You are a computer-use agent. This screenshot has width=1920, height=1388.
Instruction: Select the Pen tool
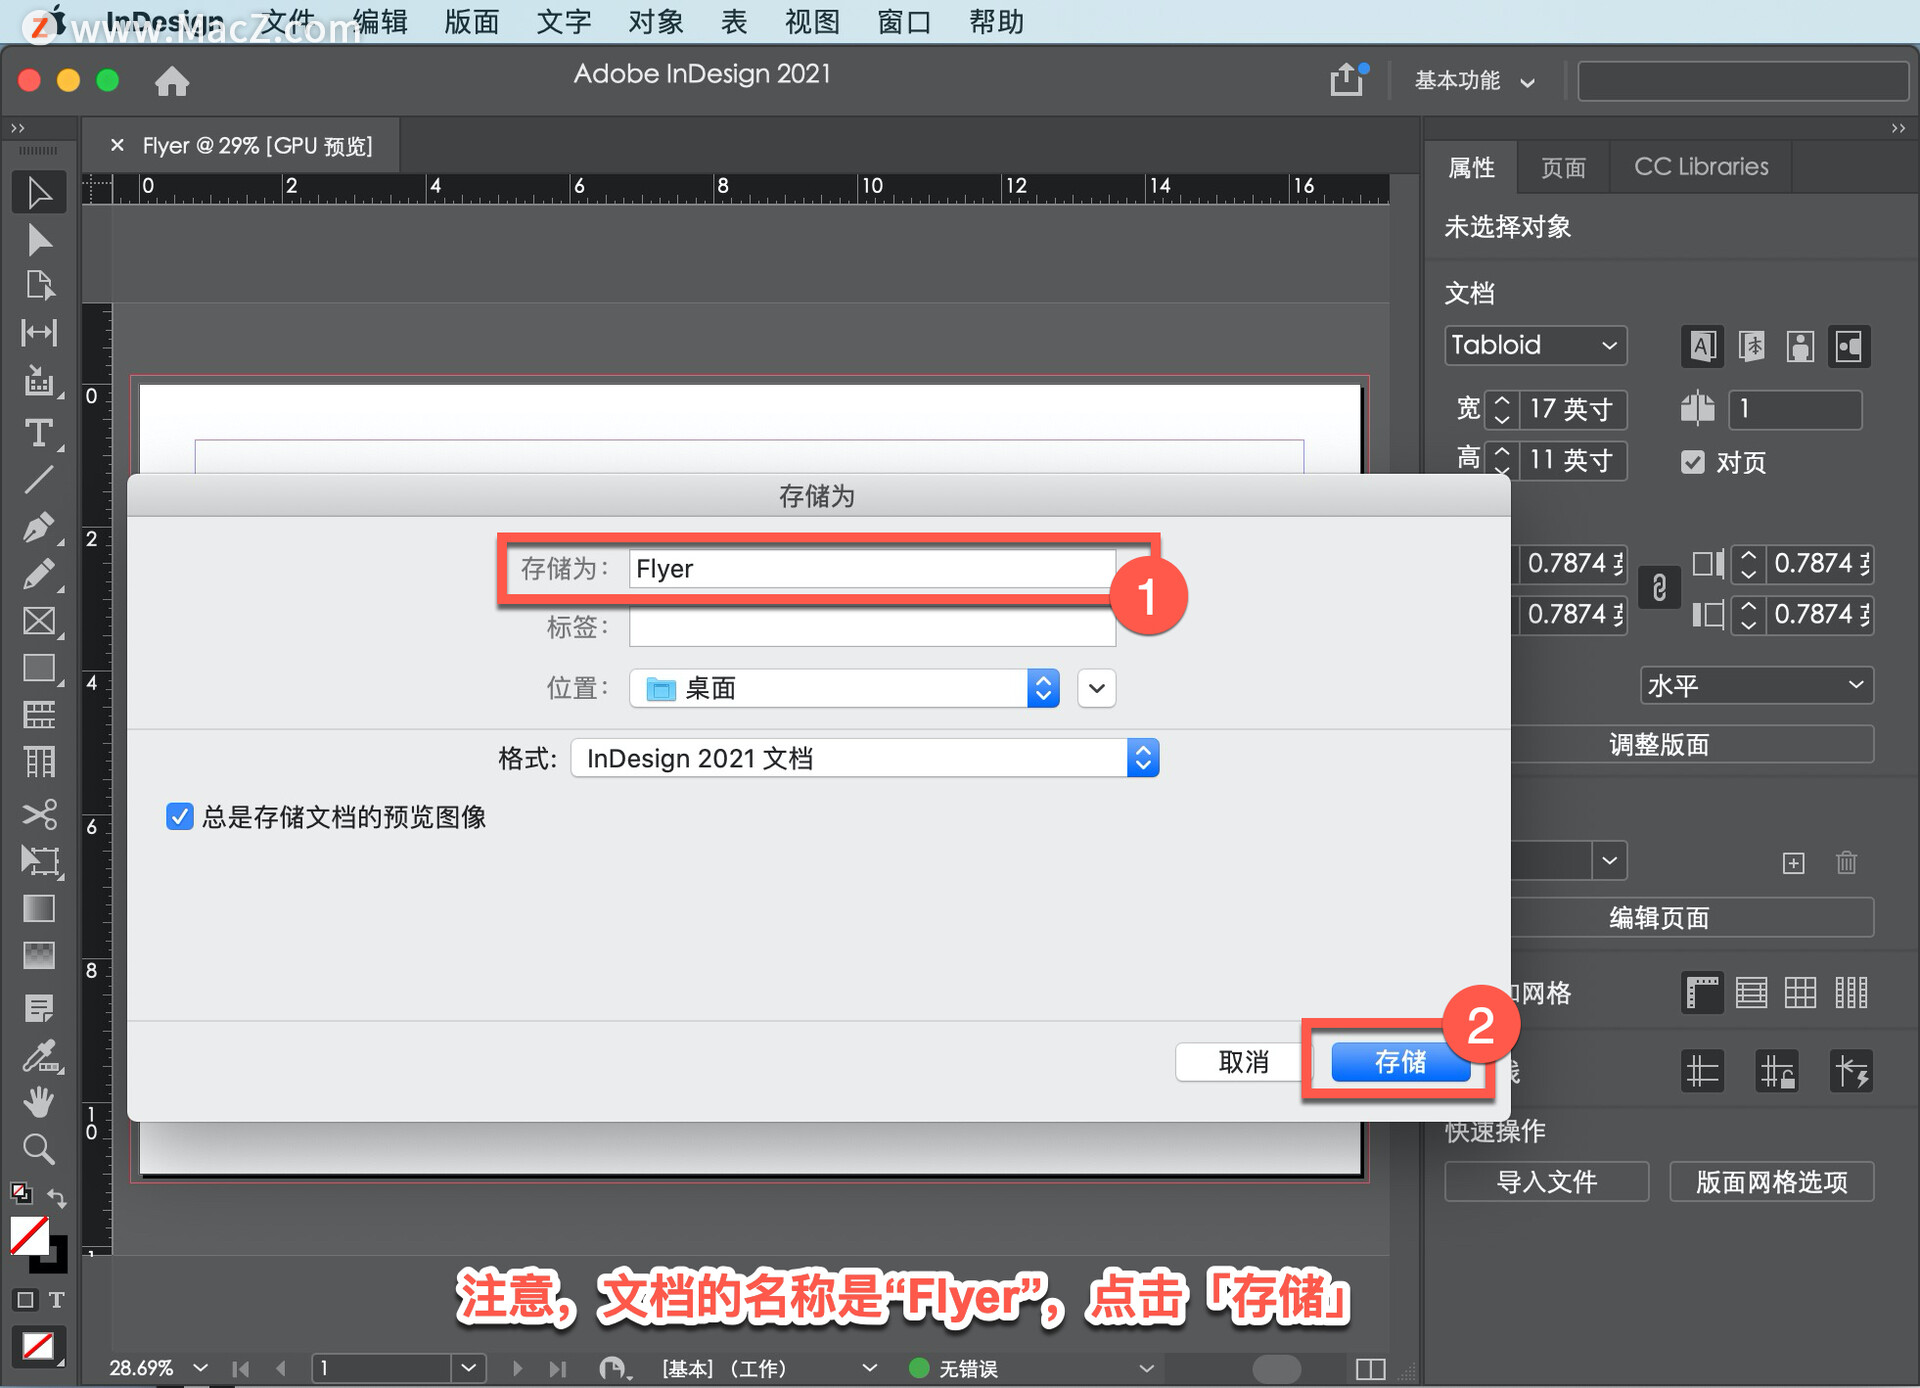pyautogui.click(x=38, y=527)
